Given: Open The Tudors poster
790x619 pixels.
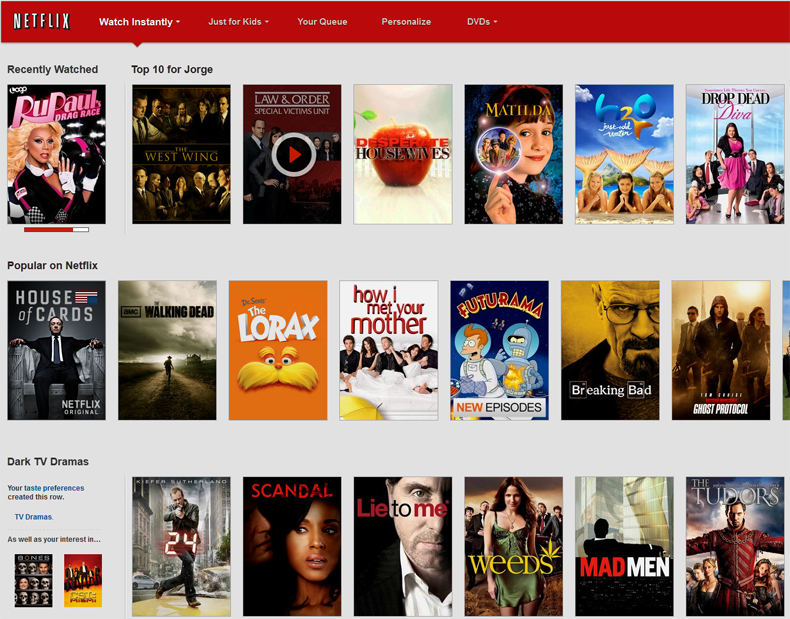Looking at the screenshot, I should 735,546.
